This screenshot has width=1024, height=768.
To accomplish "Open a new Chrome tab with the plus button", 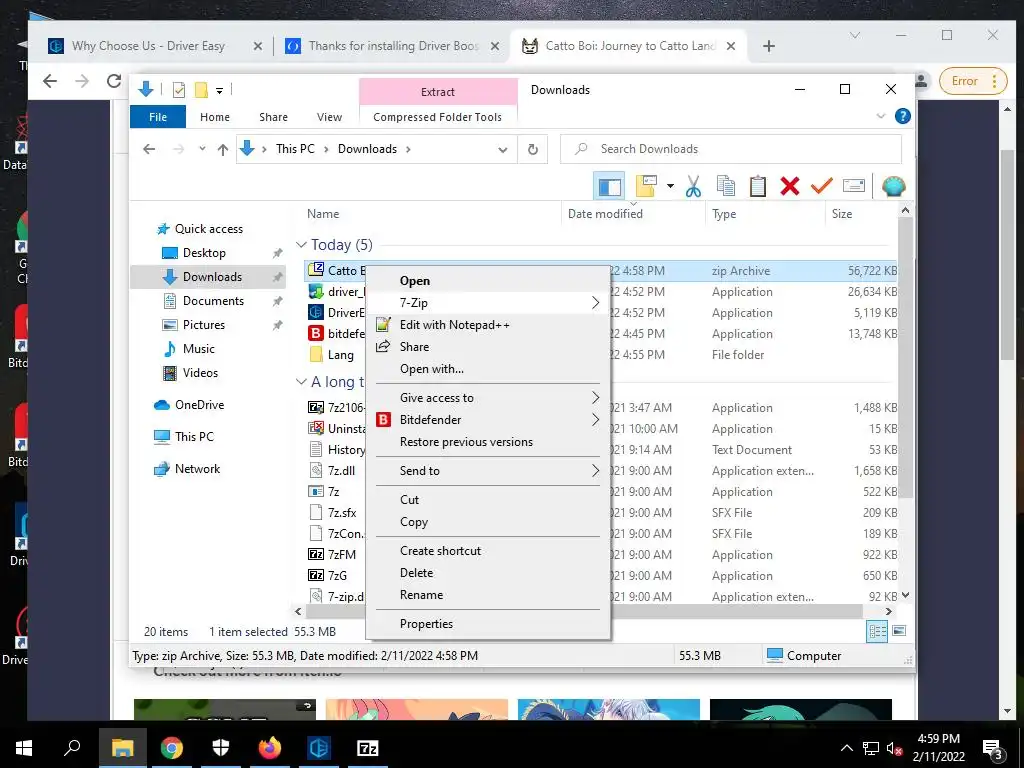I will pyautogui.click(x=769, y=46).
